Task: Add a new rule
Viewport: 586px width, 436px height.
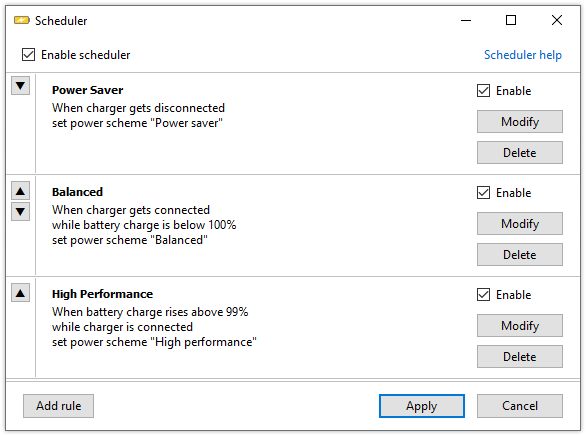Action: point(58,406)
